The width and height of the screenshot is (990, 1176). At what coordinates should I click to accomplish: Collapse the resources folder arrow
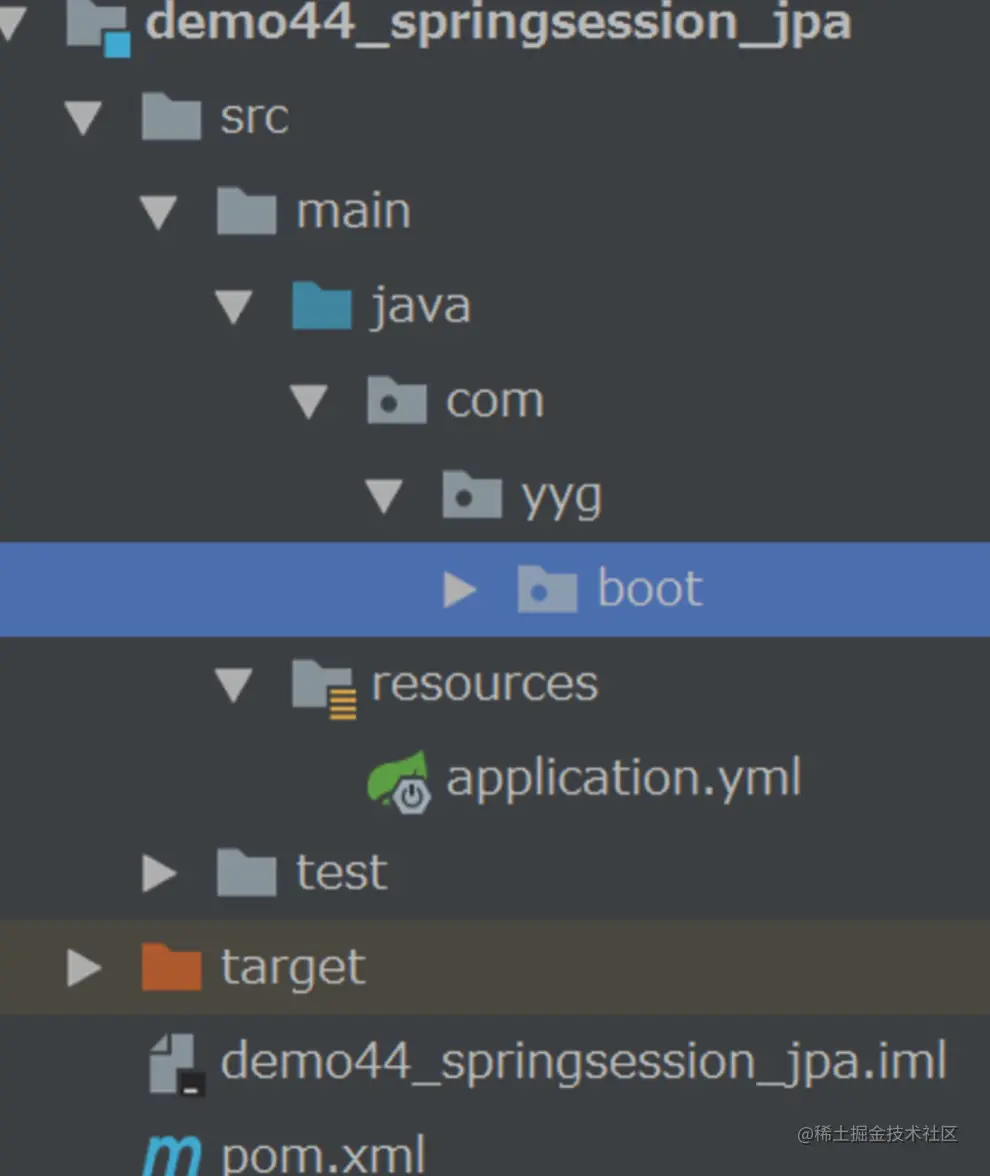(233, 685)
